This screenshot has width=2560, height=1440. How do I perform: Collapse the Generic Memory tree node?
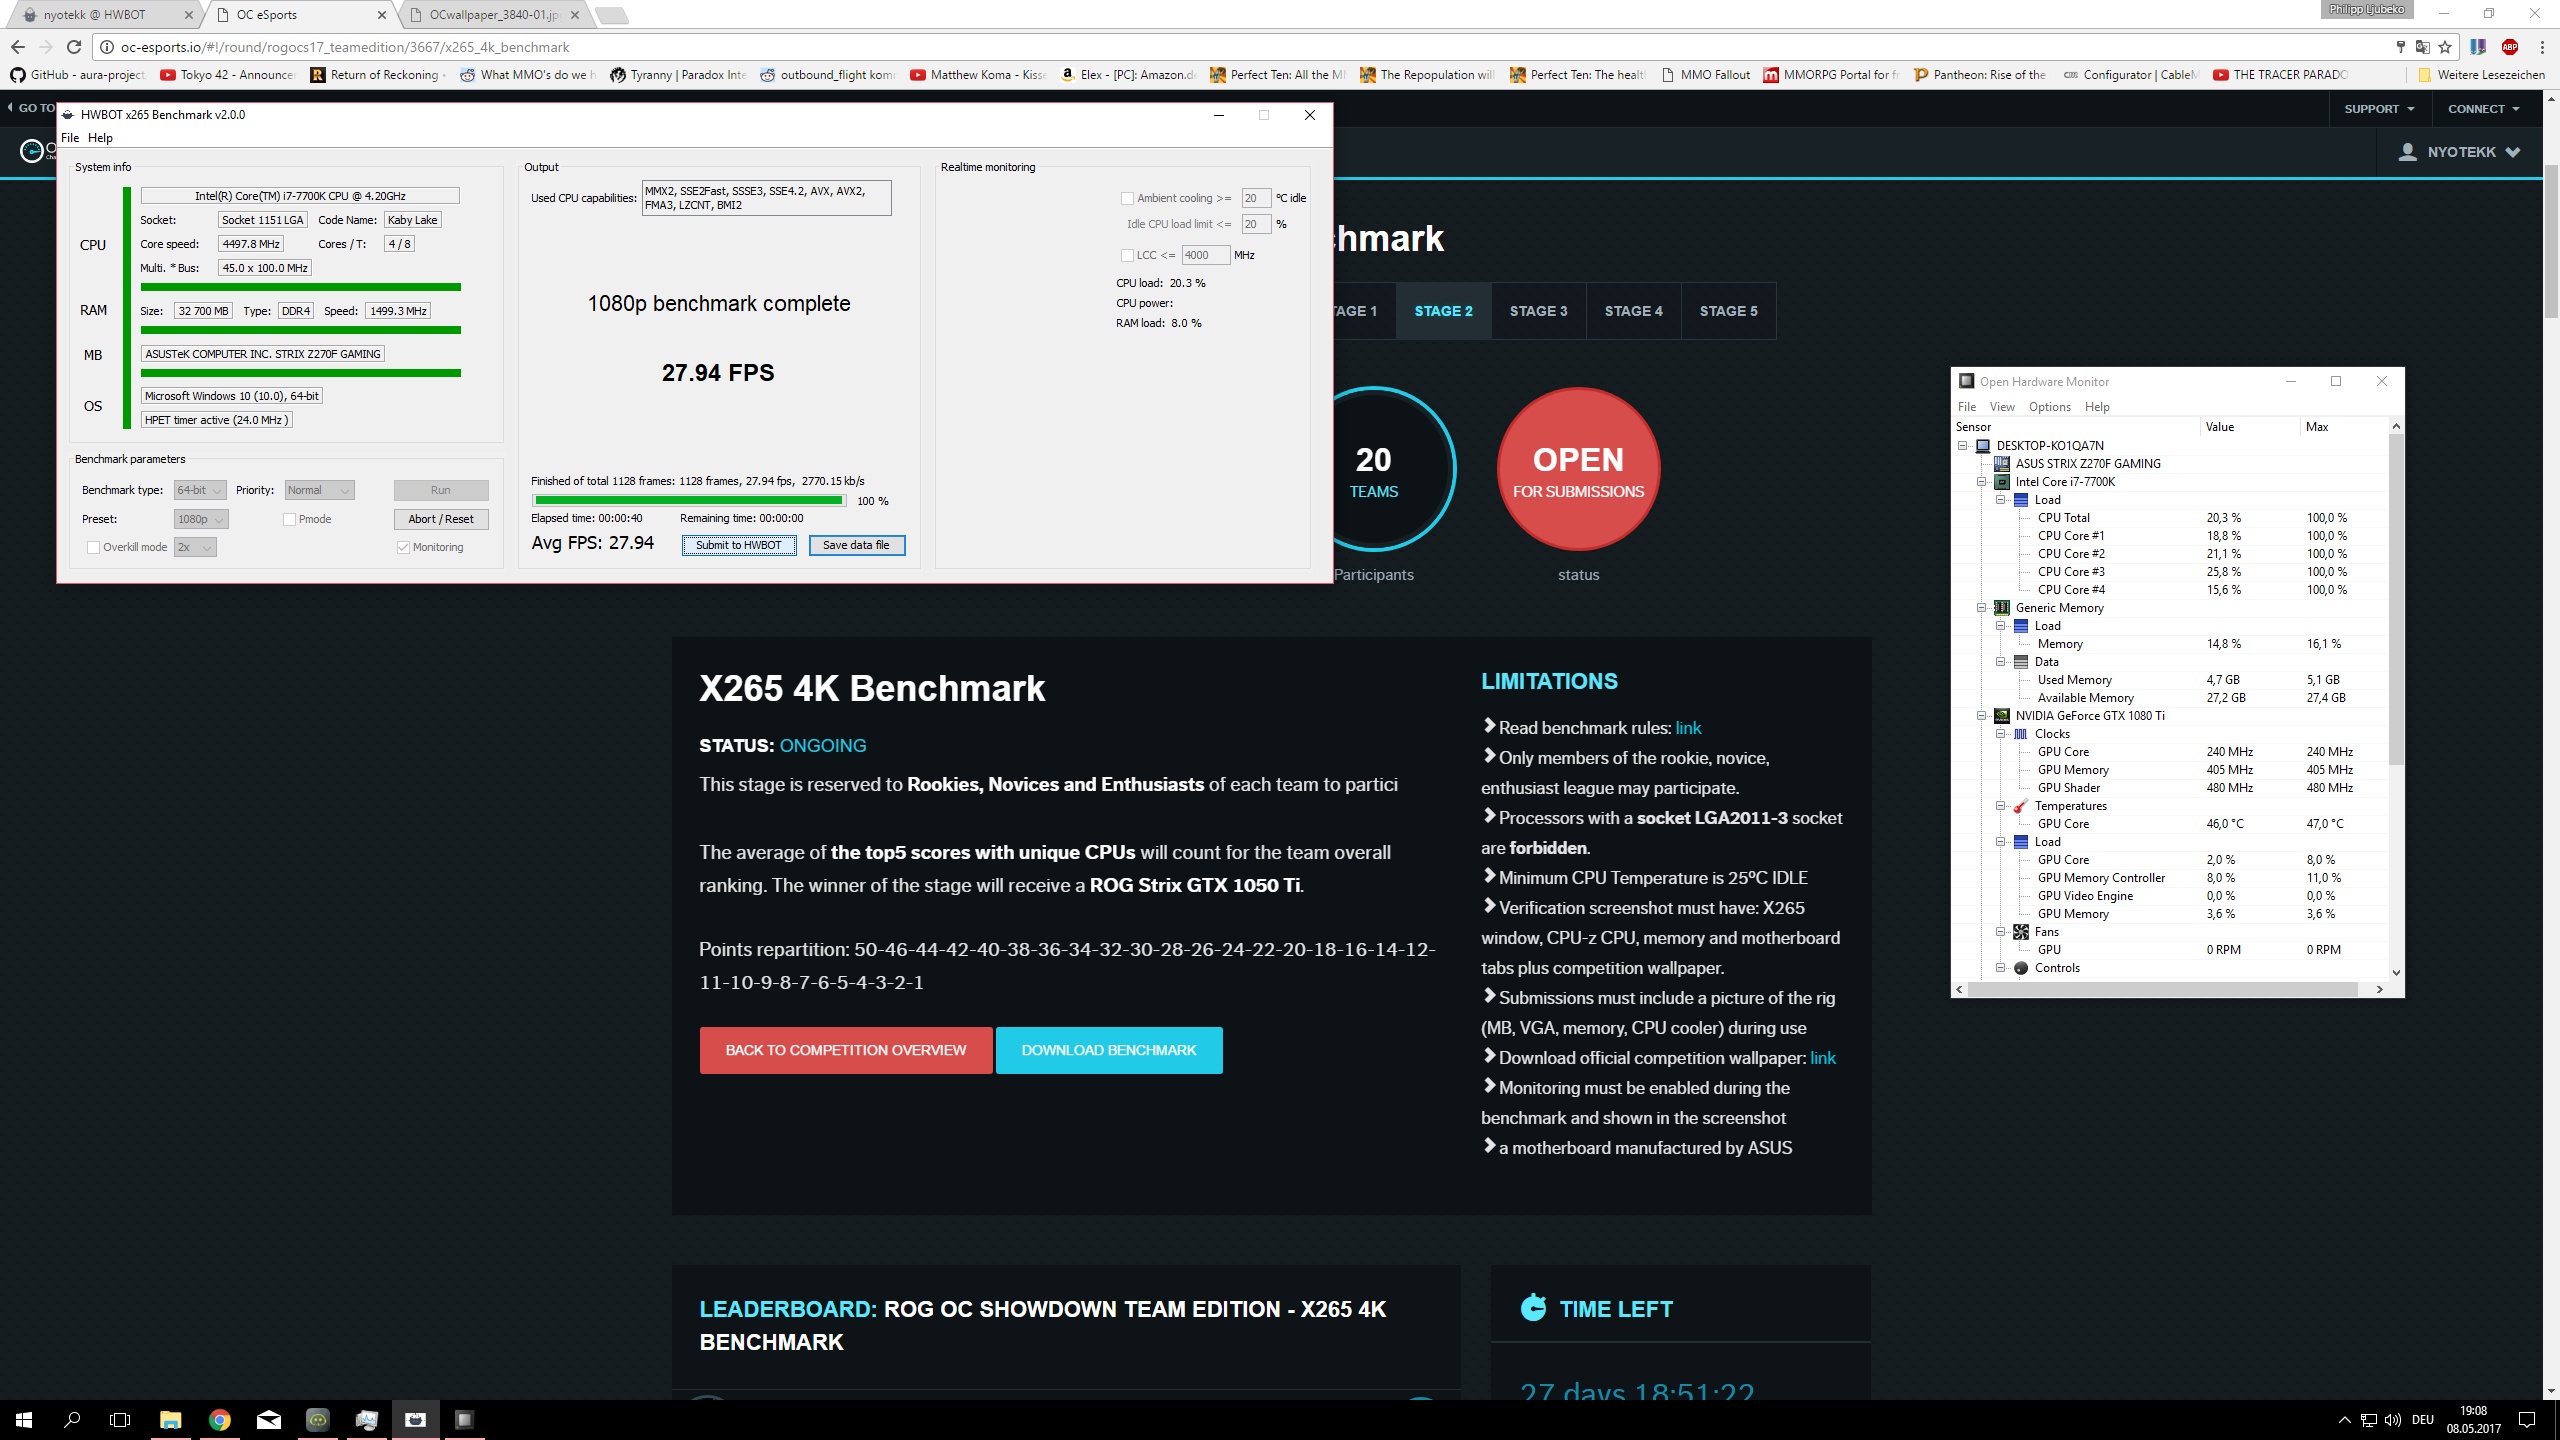click(1981, 608)
